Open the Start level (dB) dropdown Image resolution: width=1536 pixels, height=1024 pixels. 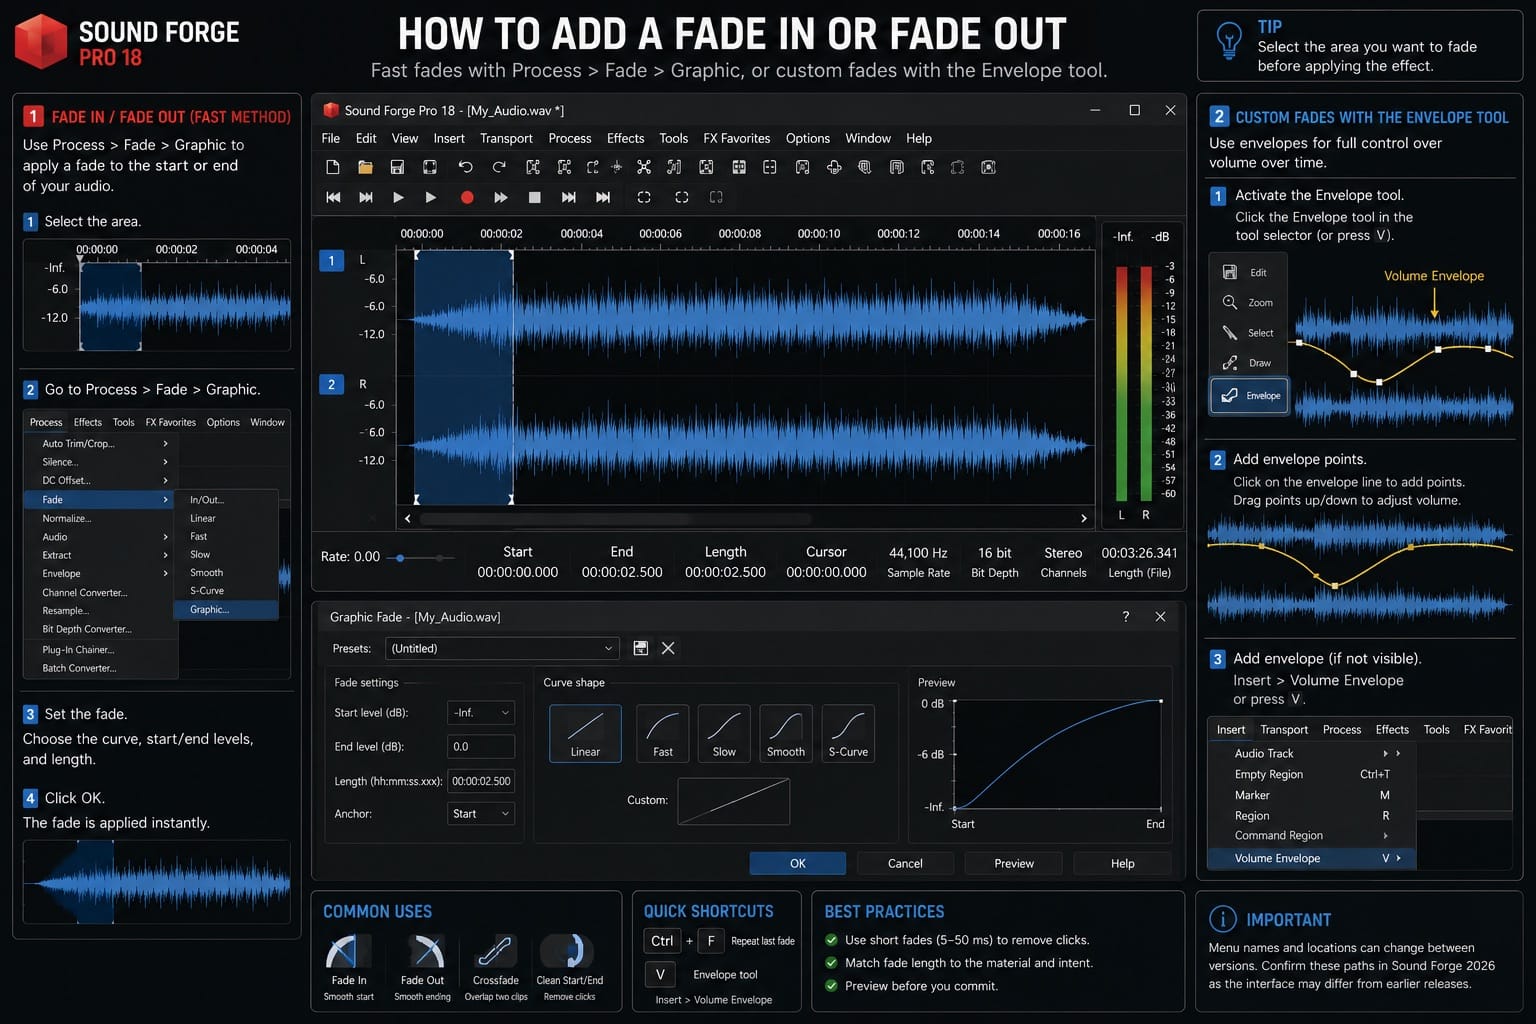[481, 713]
